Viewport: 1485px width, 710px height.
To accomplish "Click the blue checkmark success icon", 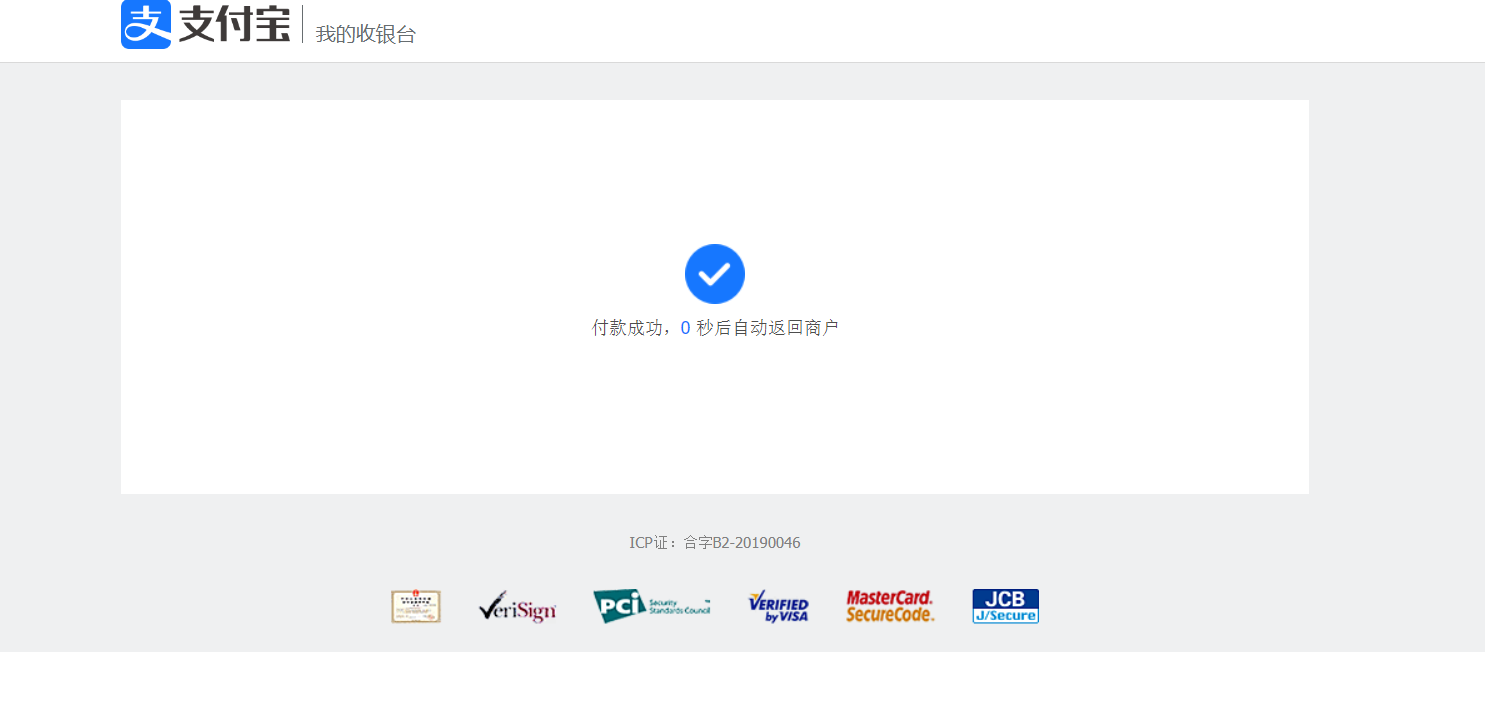I will click(x=715, y=274).
